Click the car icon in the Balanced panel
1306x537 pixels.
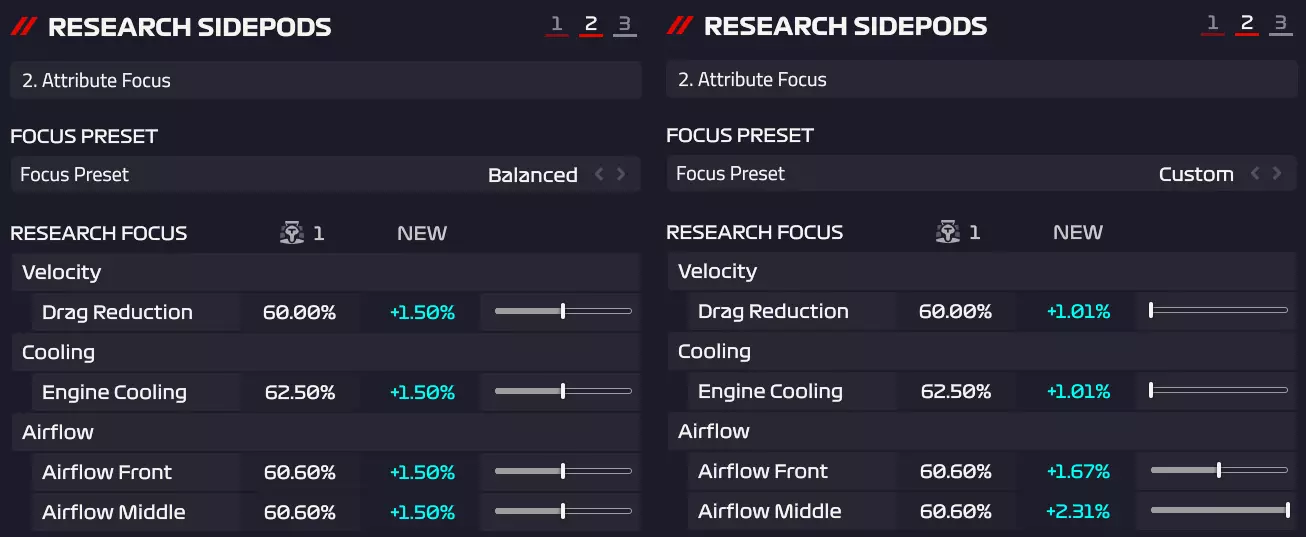[x=291, y=233]
